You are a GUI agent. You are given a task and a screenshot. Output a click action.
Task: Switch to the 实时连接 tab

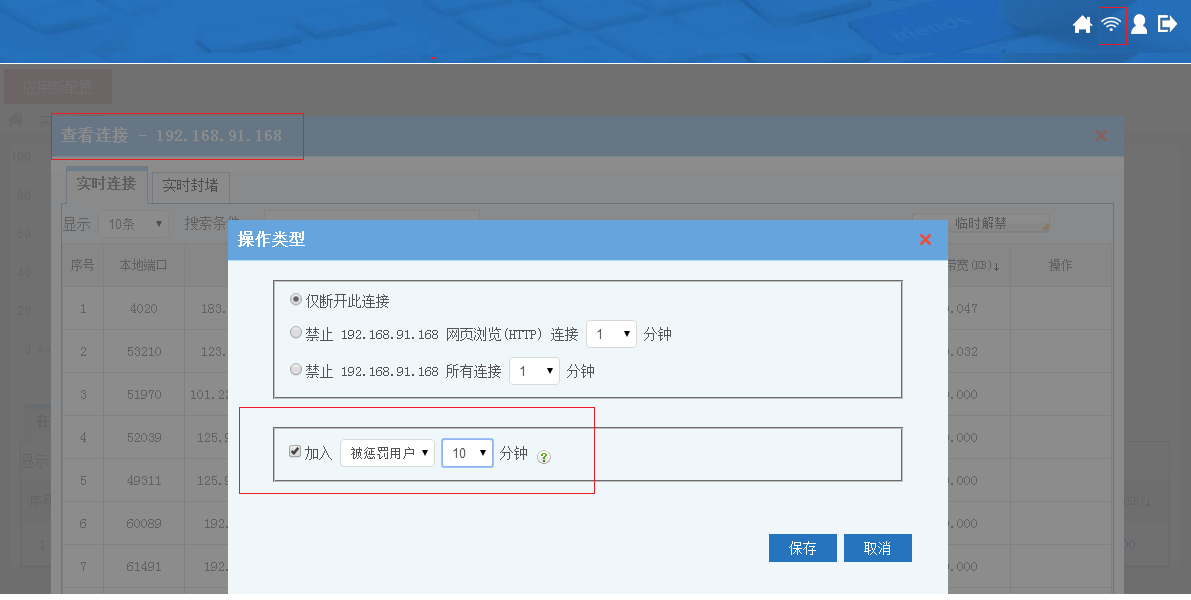106,184
